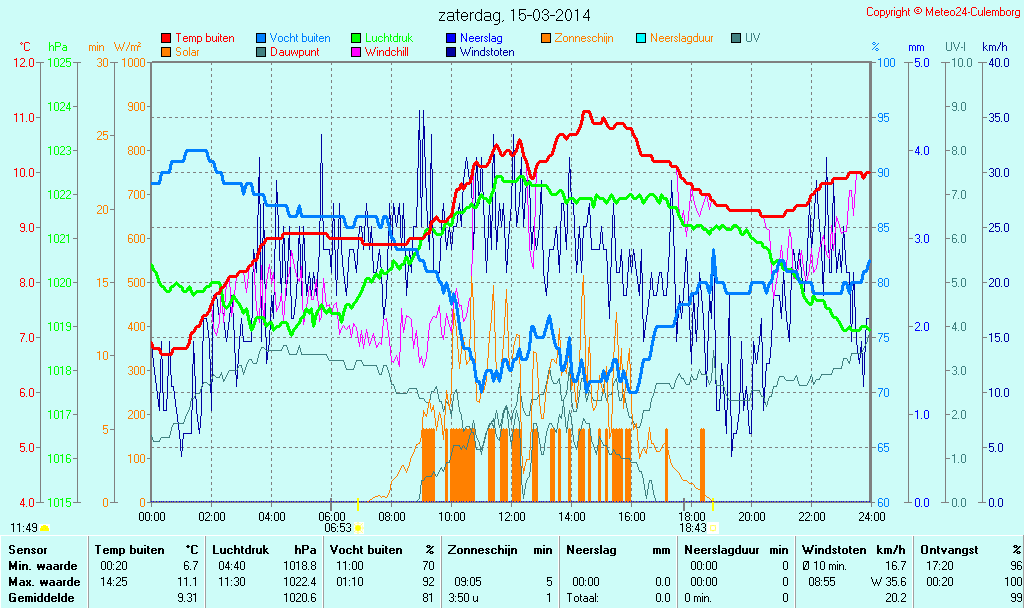This screenshot has width=1026, height=608.
Task: Click the orange Solar legend square
Action: click(166, 52)
